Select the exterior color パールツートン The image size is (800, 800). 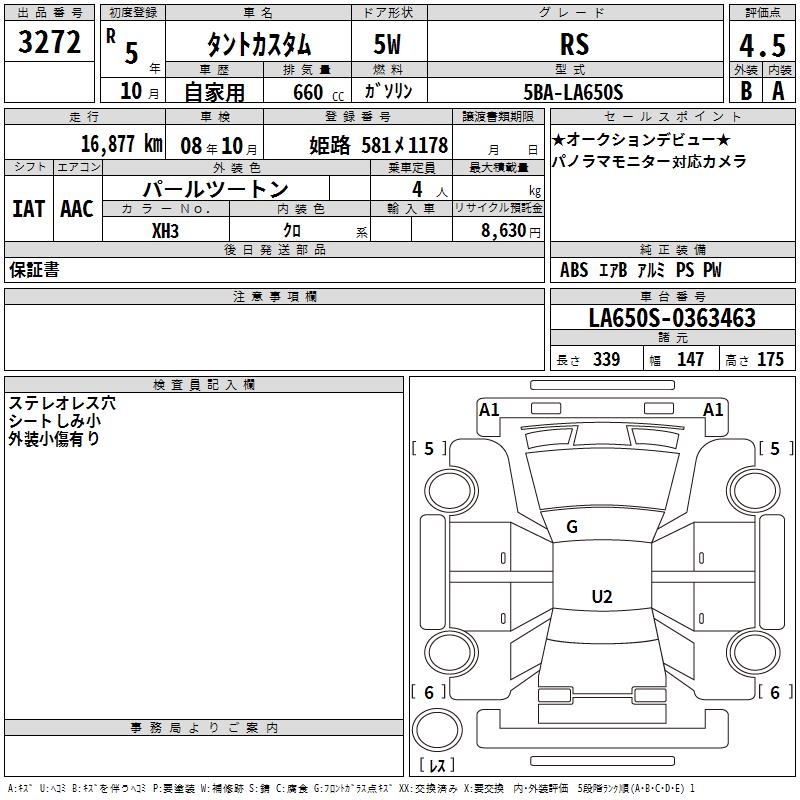click(216, 189)
